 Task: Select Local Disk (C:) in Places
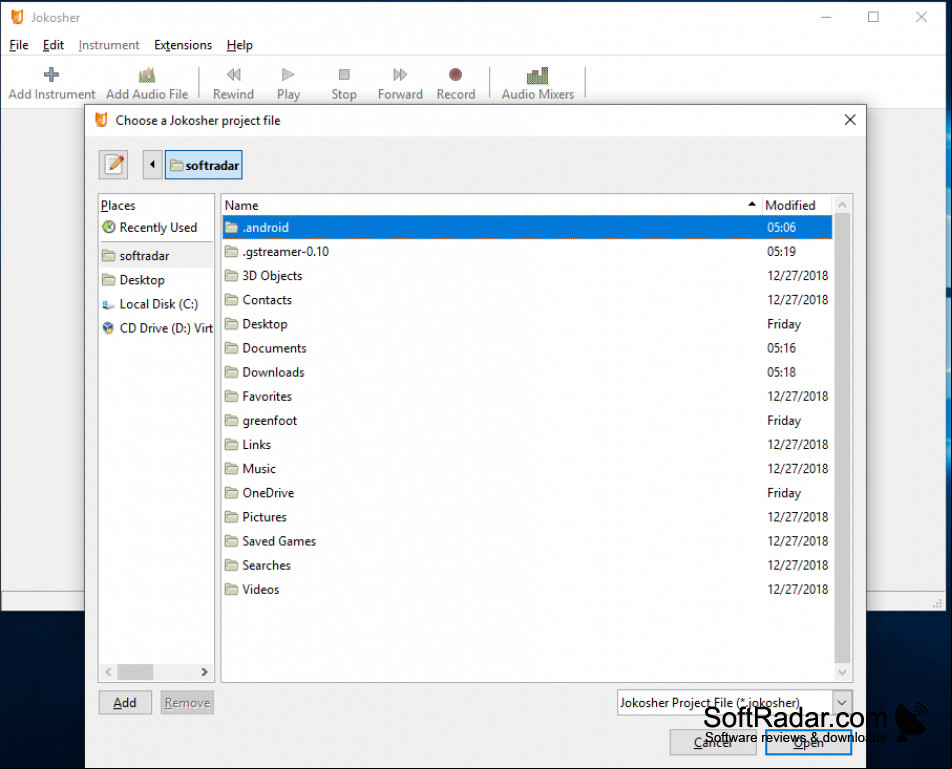(x=157, y=304)
